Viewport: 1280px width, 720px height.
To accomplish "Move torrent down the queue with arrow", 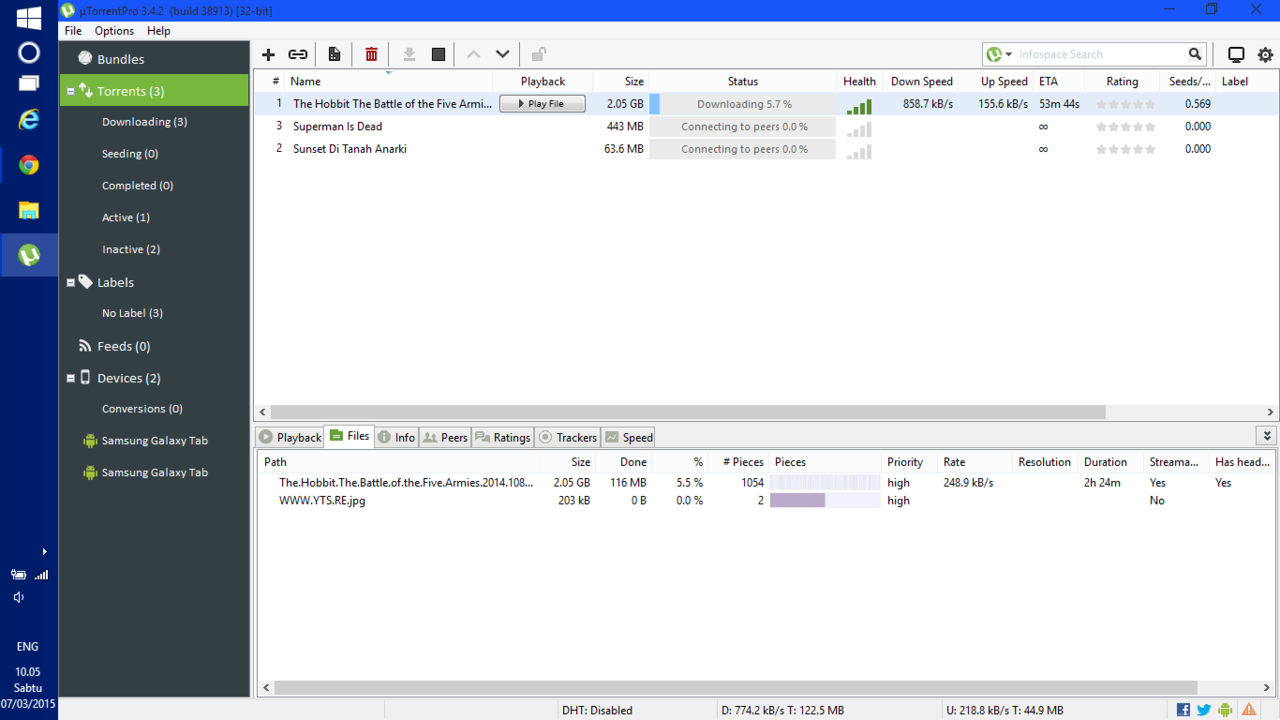I will [503, 55].
